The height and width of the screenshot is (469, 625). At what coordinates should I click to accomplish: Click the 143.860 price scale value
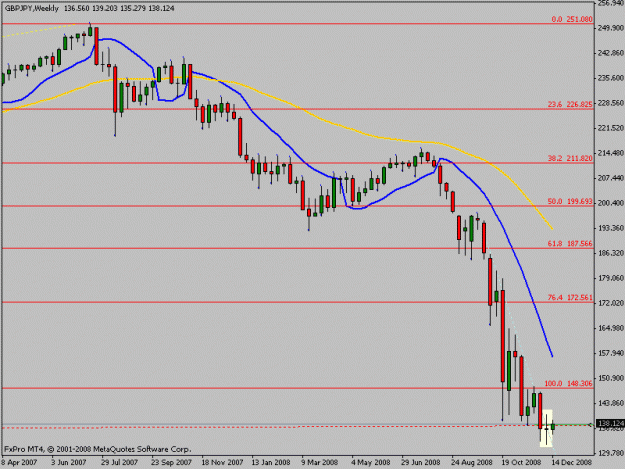(x=611, y=403)
